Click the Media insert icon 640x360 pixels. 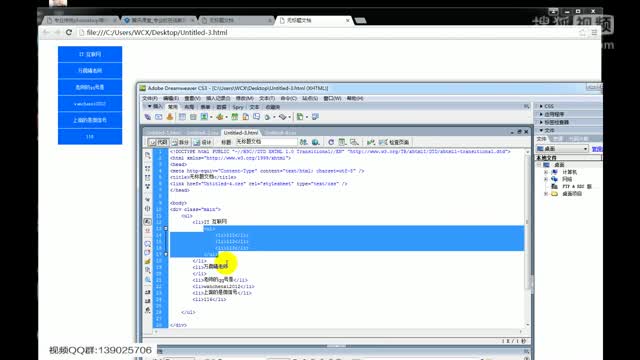tap(220, 117)
